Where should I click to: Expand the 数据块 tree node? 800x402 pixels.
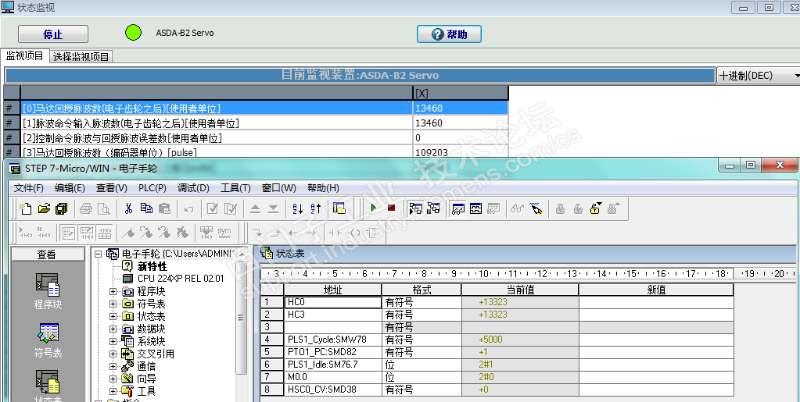coord(113,329)
